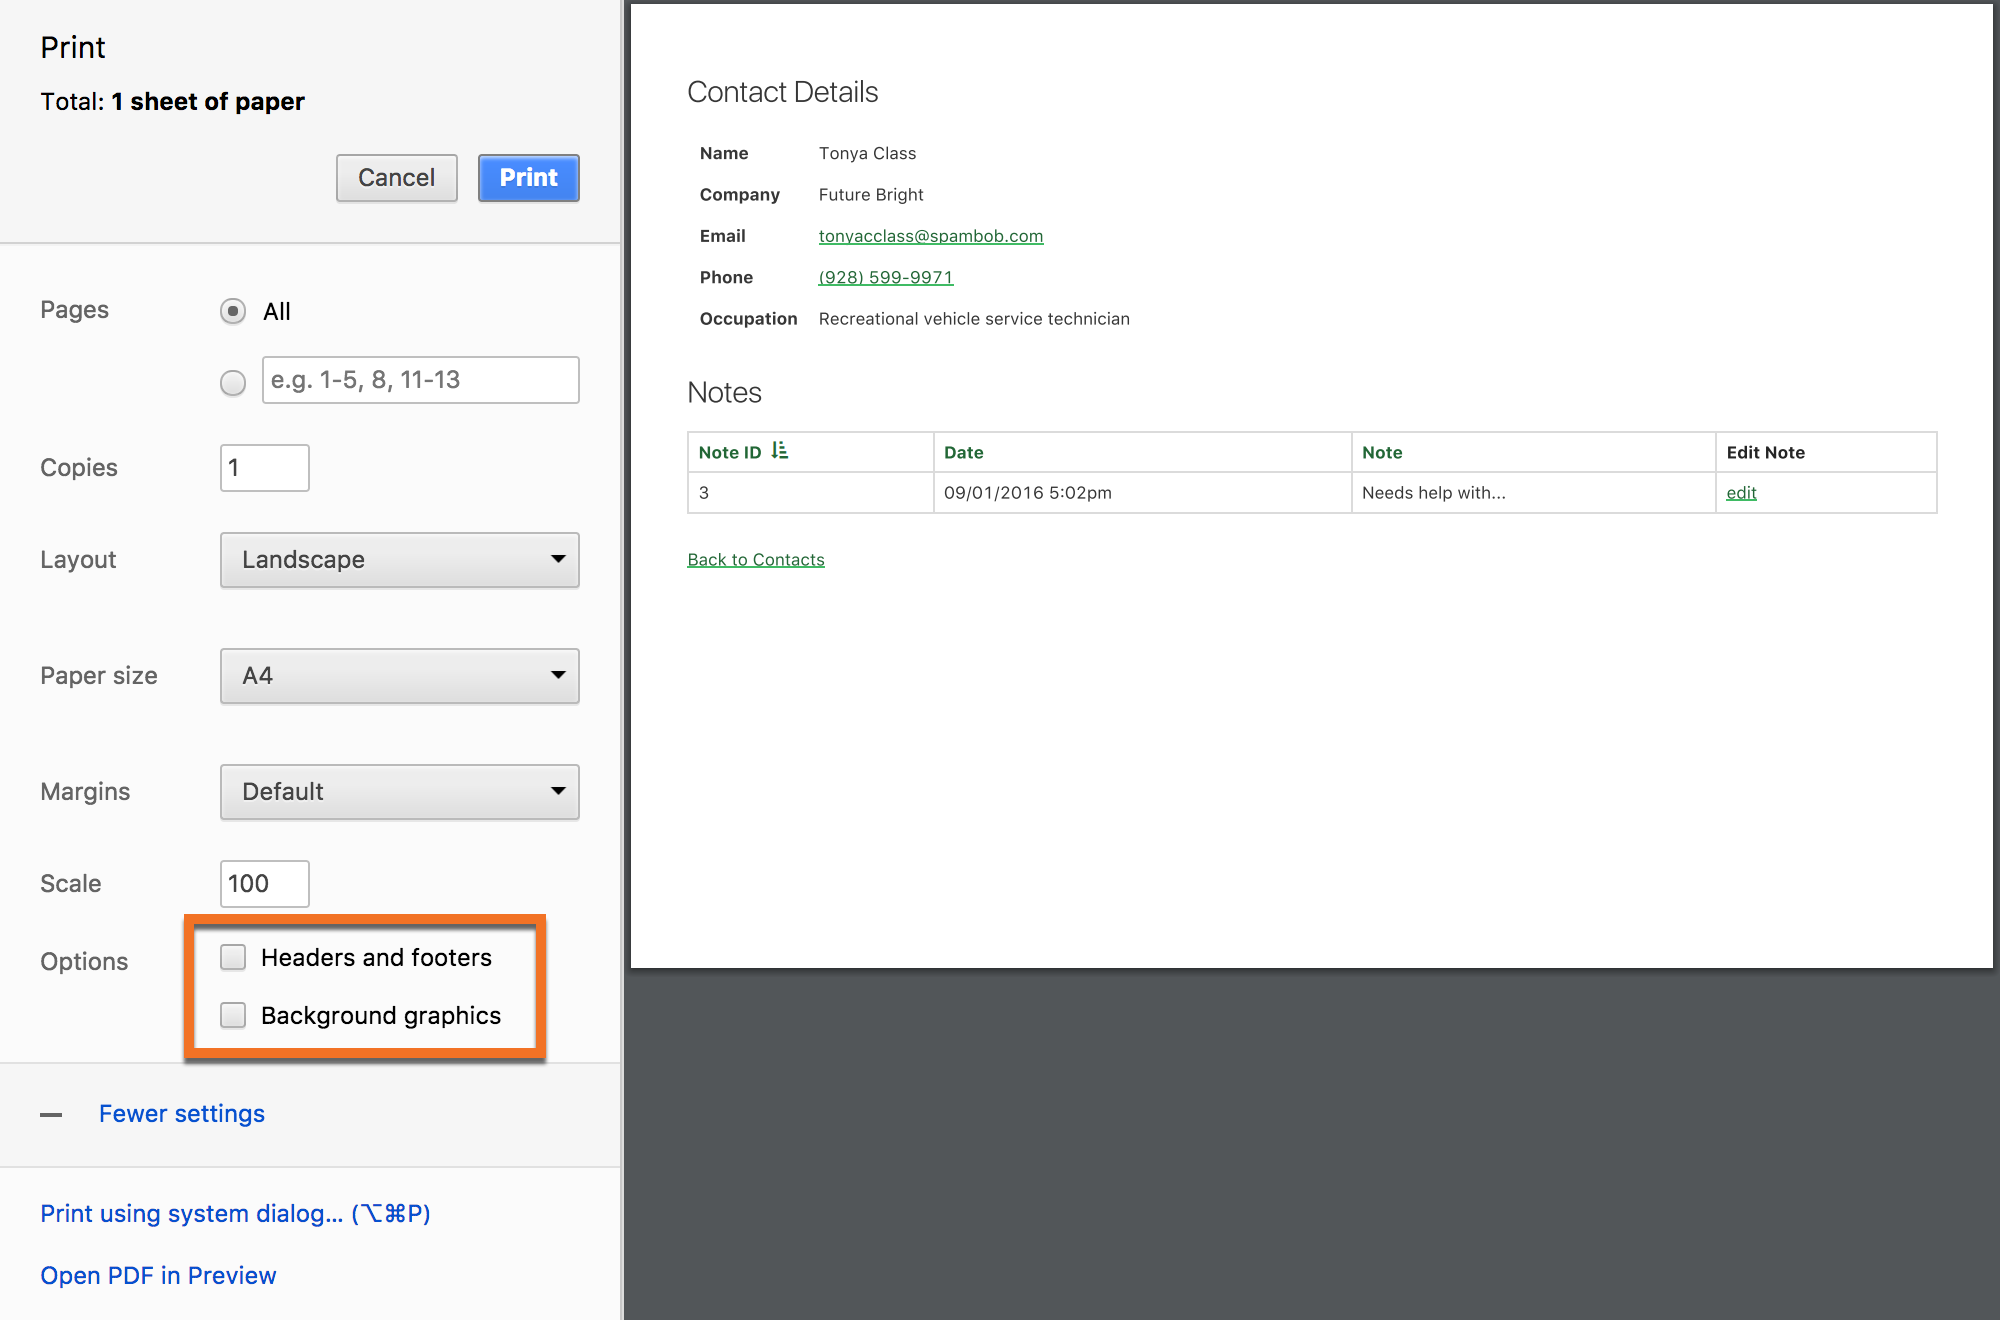The image size is (2000, 1320).
Task: Click the Back to Contacts link
Action: pyautogui.click(x=757, y=558)
